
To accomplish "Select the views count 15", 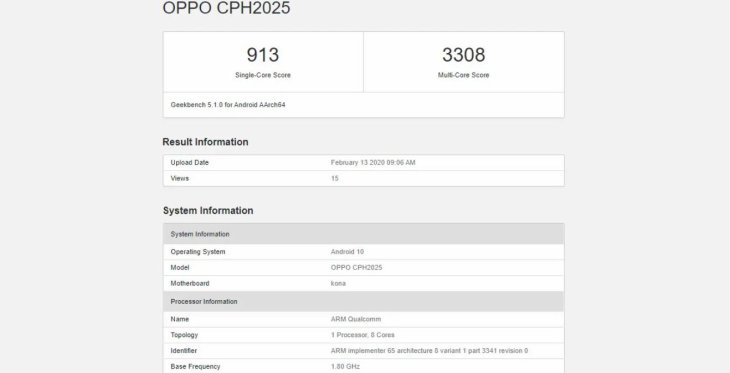I will click(x=335, y=178).
